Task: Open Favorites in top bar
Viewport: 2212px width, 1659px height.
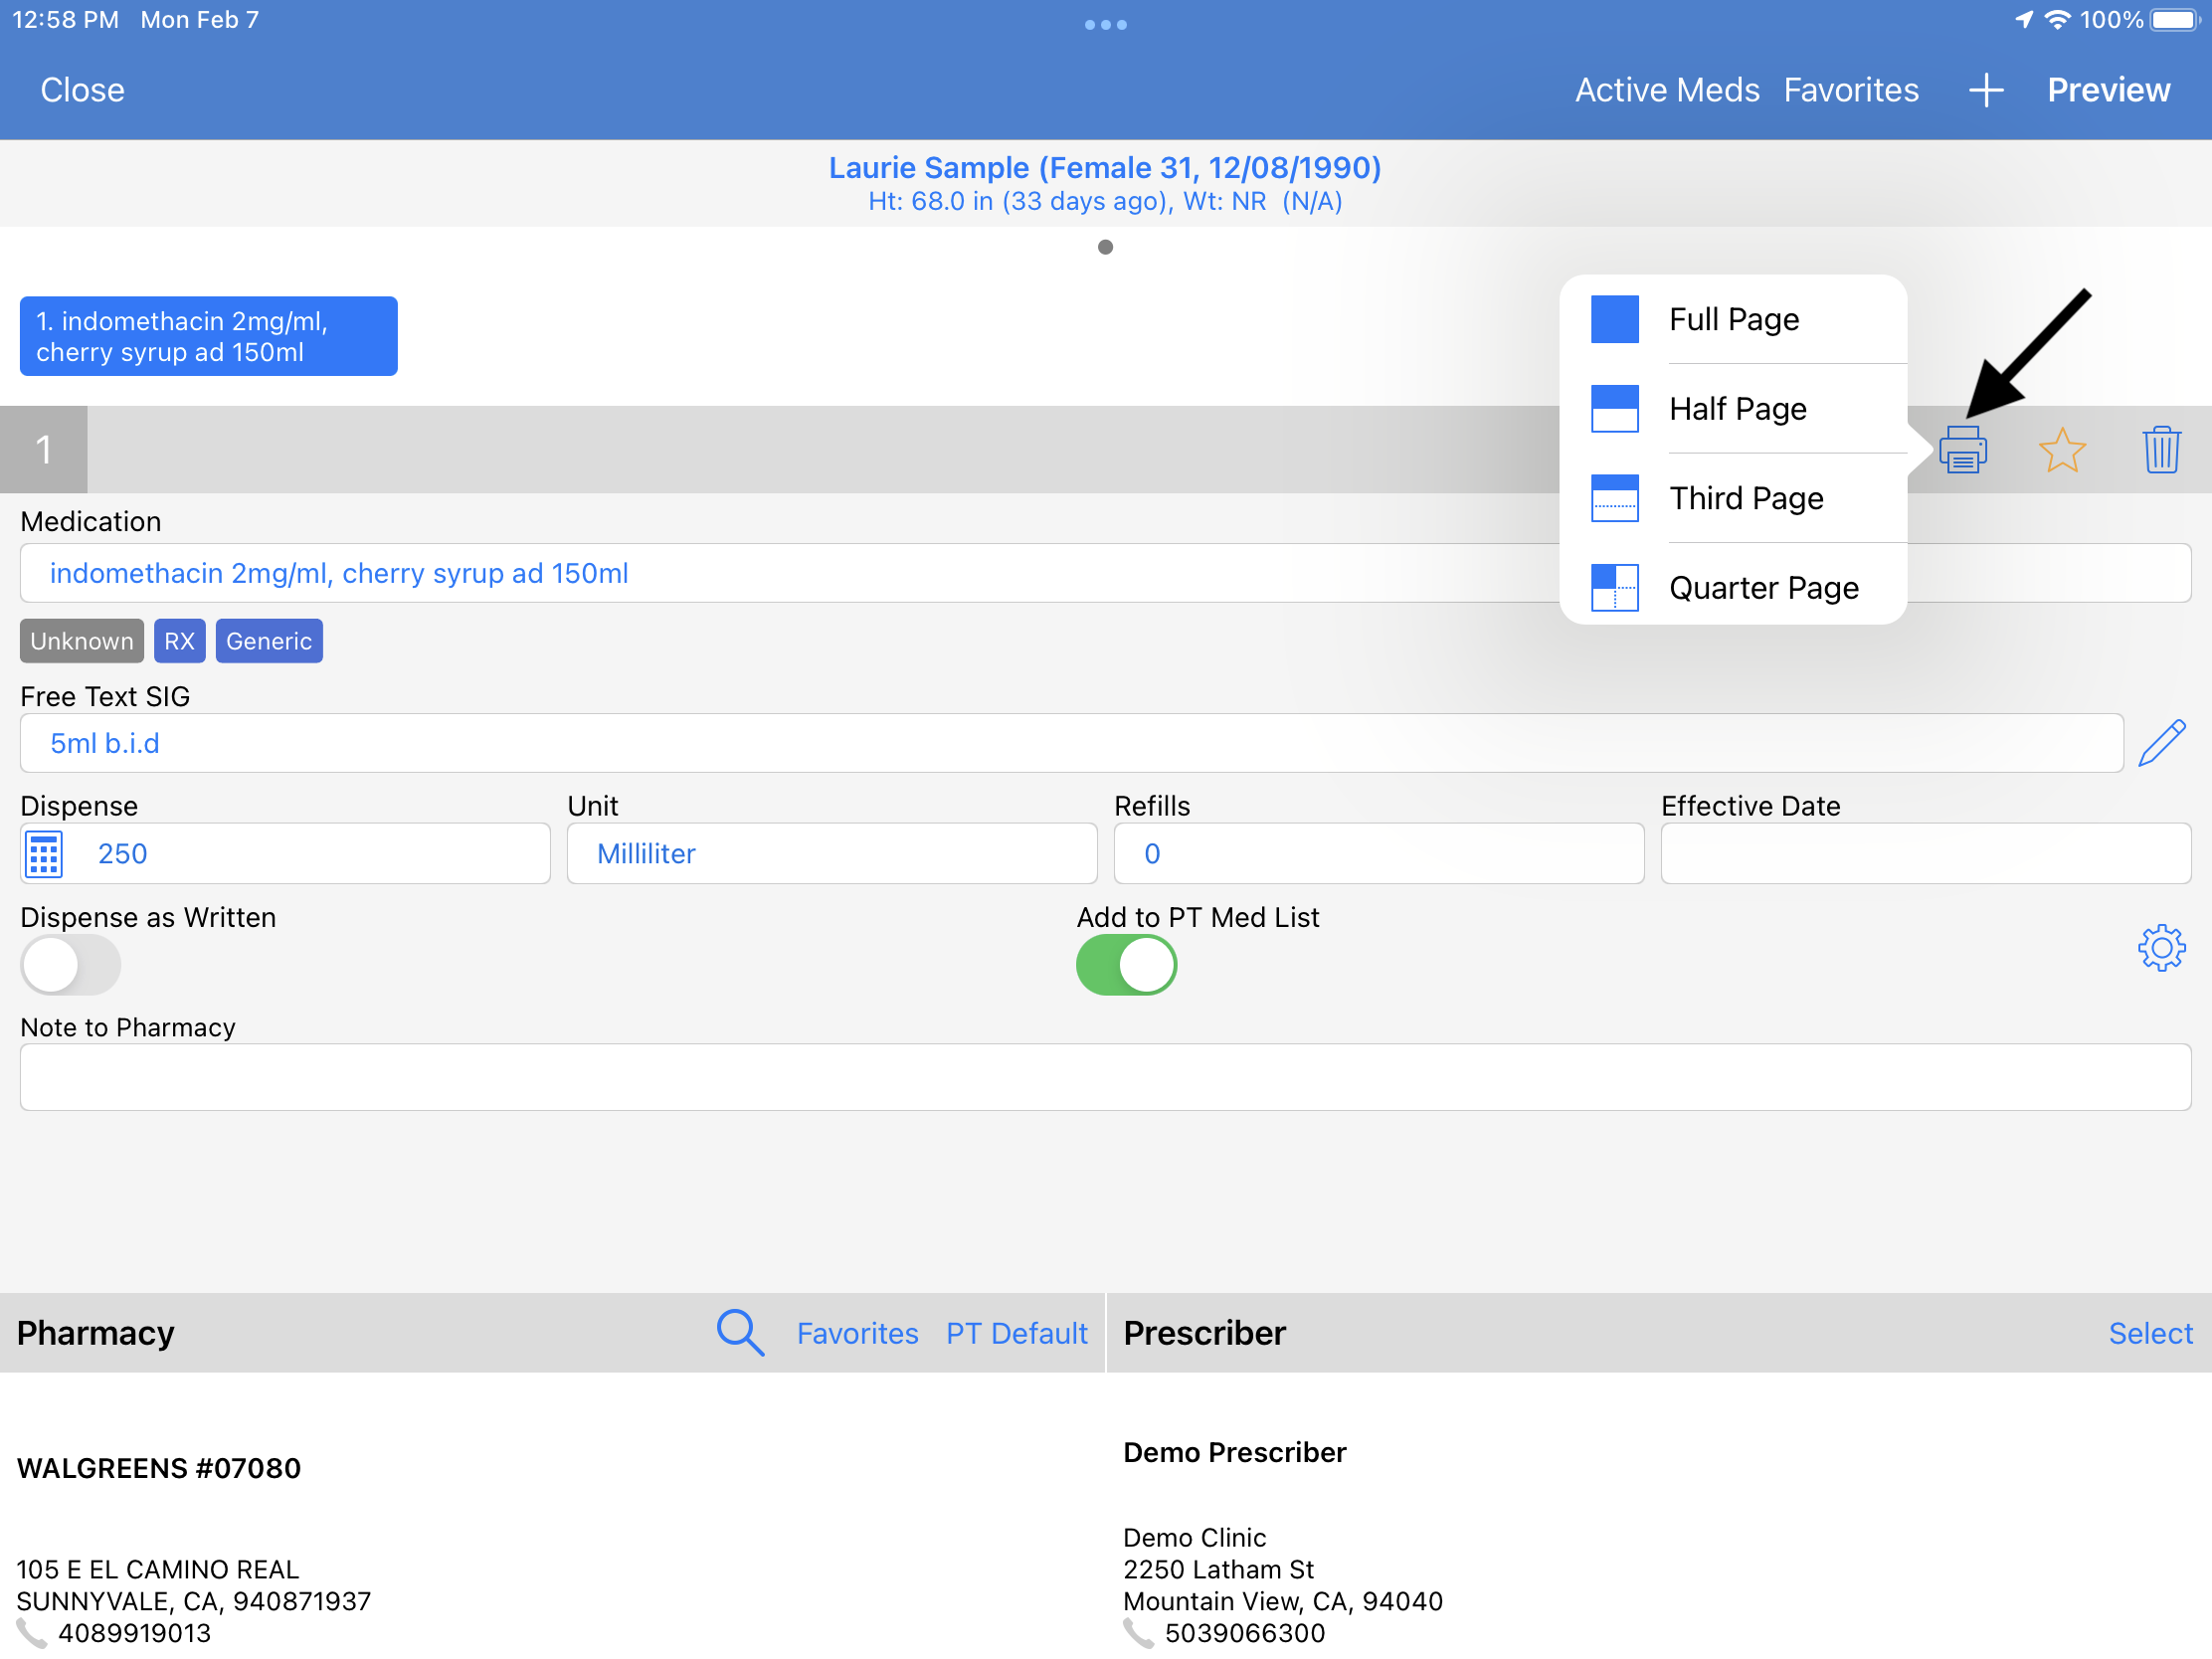Action: 1851,90
